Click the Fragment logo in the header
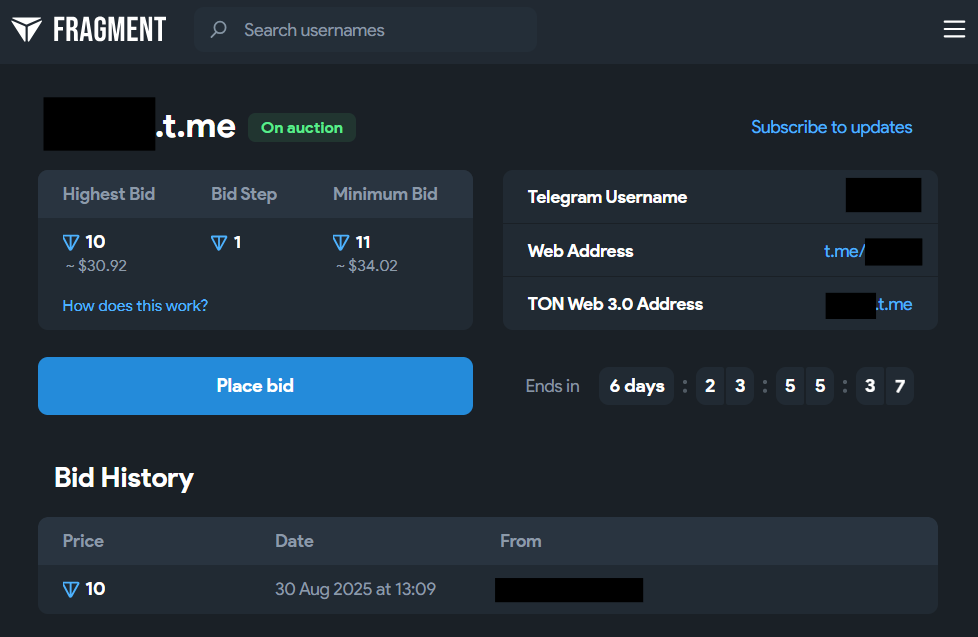The height and width of the screenshot is (637, 978). coord(88,30)
